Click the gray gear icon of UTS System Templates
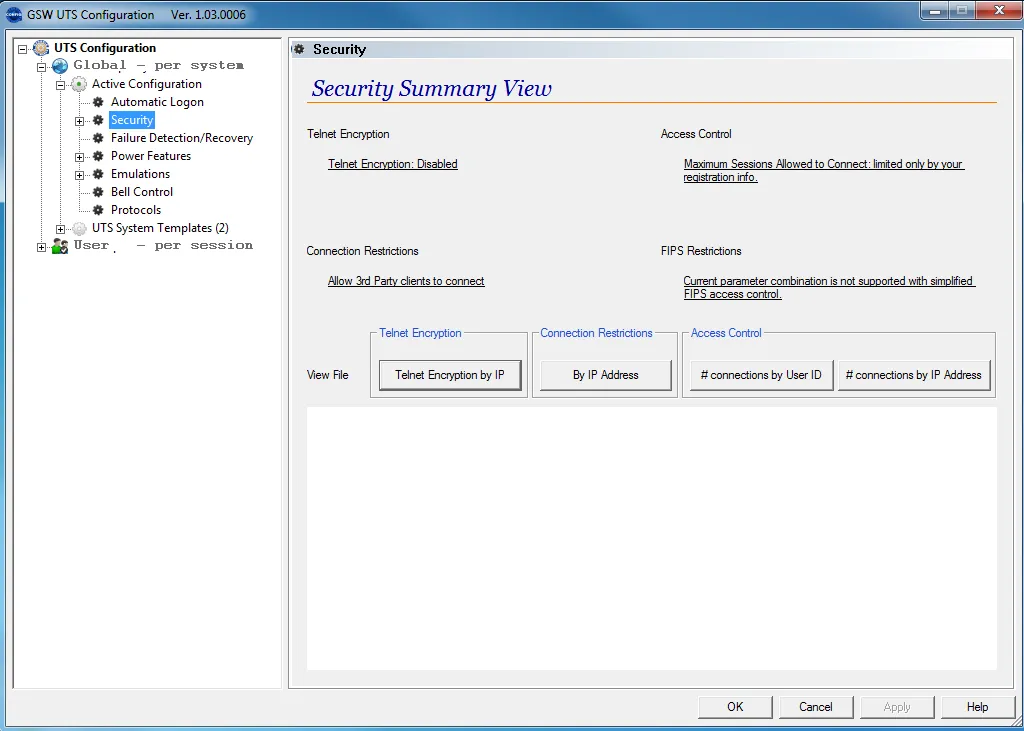This screenshot has width=1024, height=731. [x=79, y=228]
